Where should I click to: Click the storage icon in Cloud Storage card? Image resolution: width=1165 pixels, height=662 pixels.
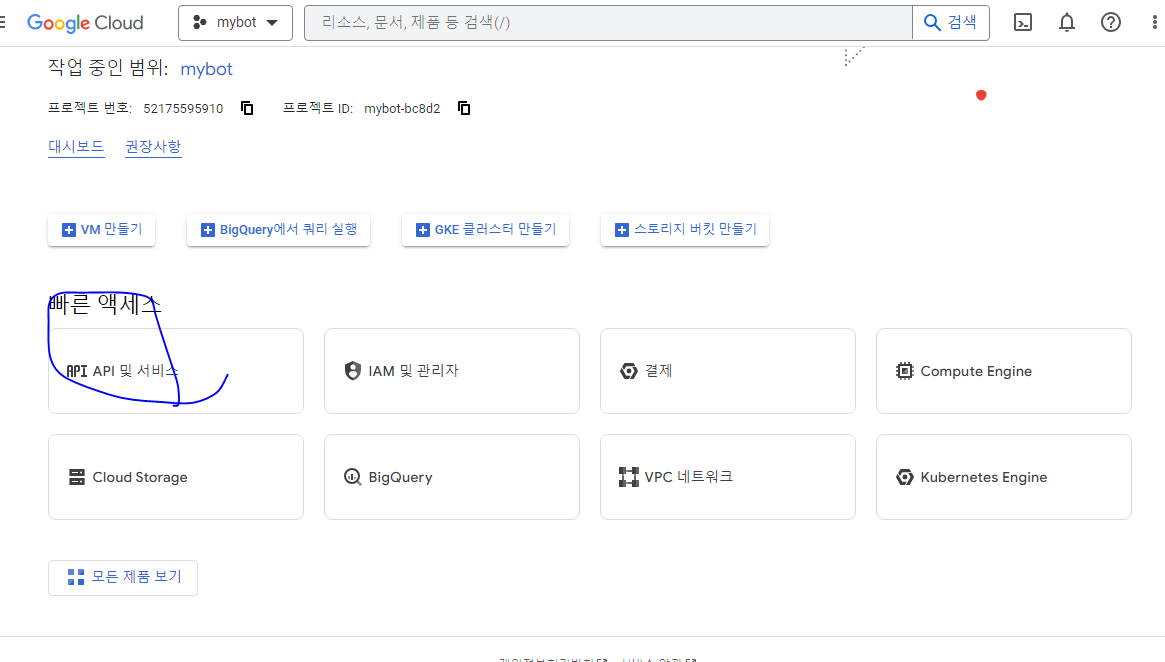pyautogui.click(x=77, y=477)
